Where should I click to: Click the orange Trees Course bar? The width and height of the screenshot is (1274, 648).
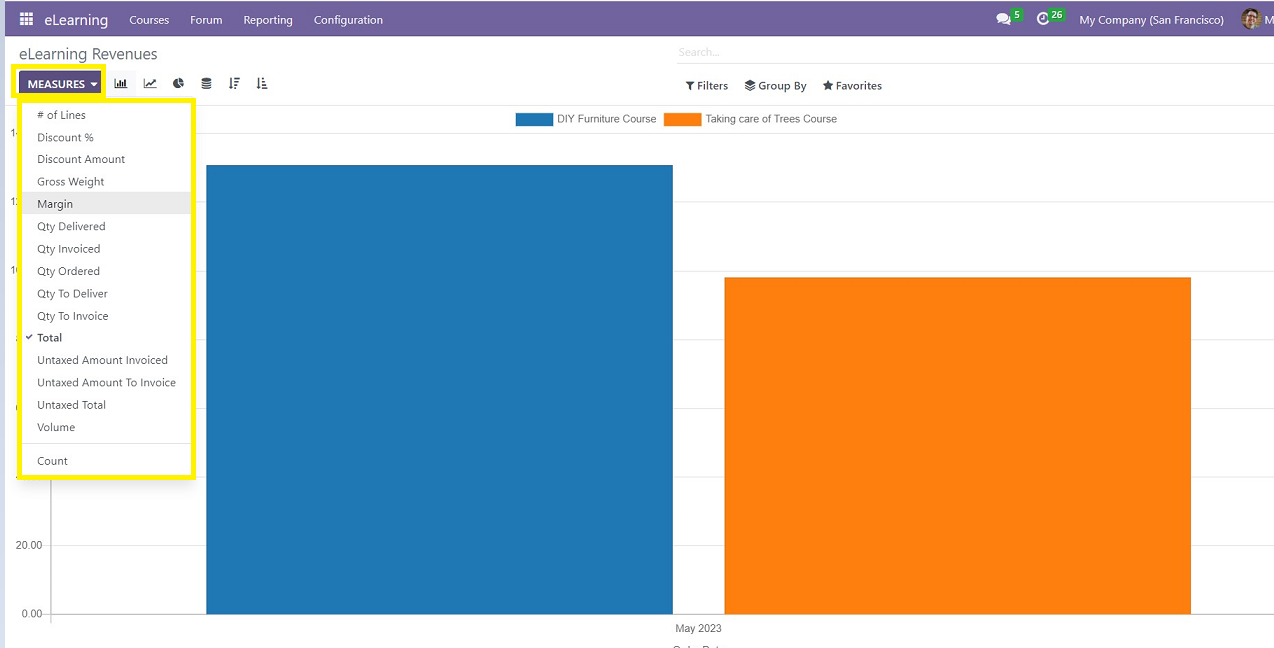957,445
